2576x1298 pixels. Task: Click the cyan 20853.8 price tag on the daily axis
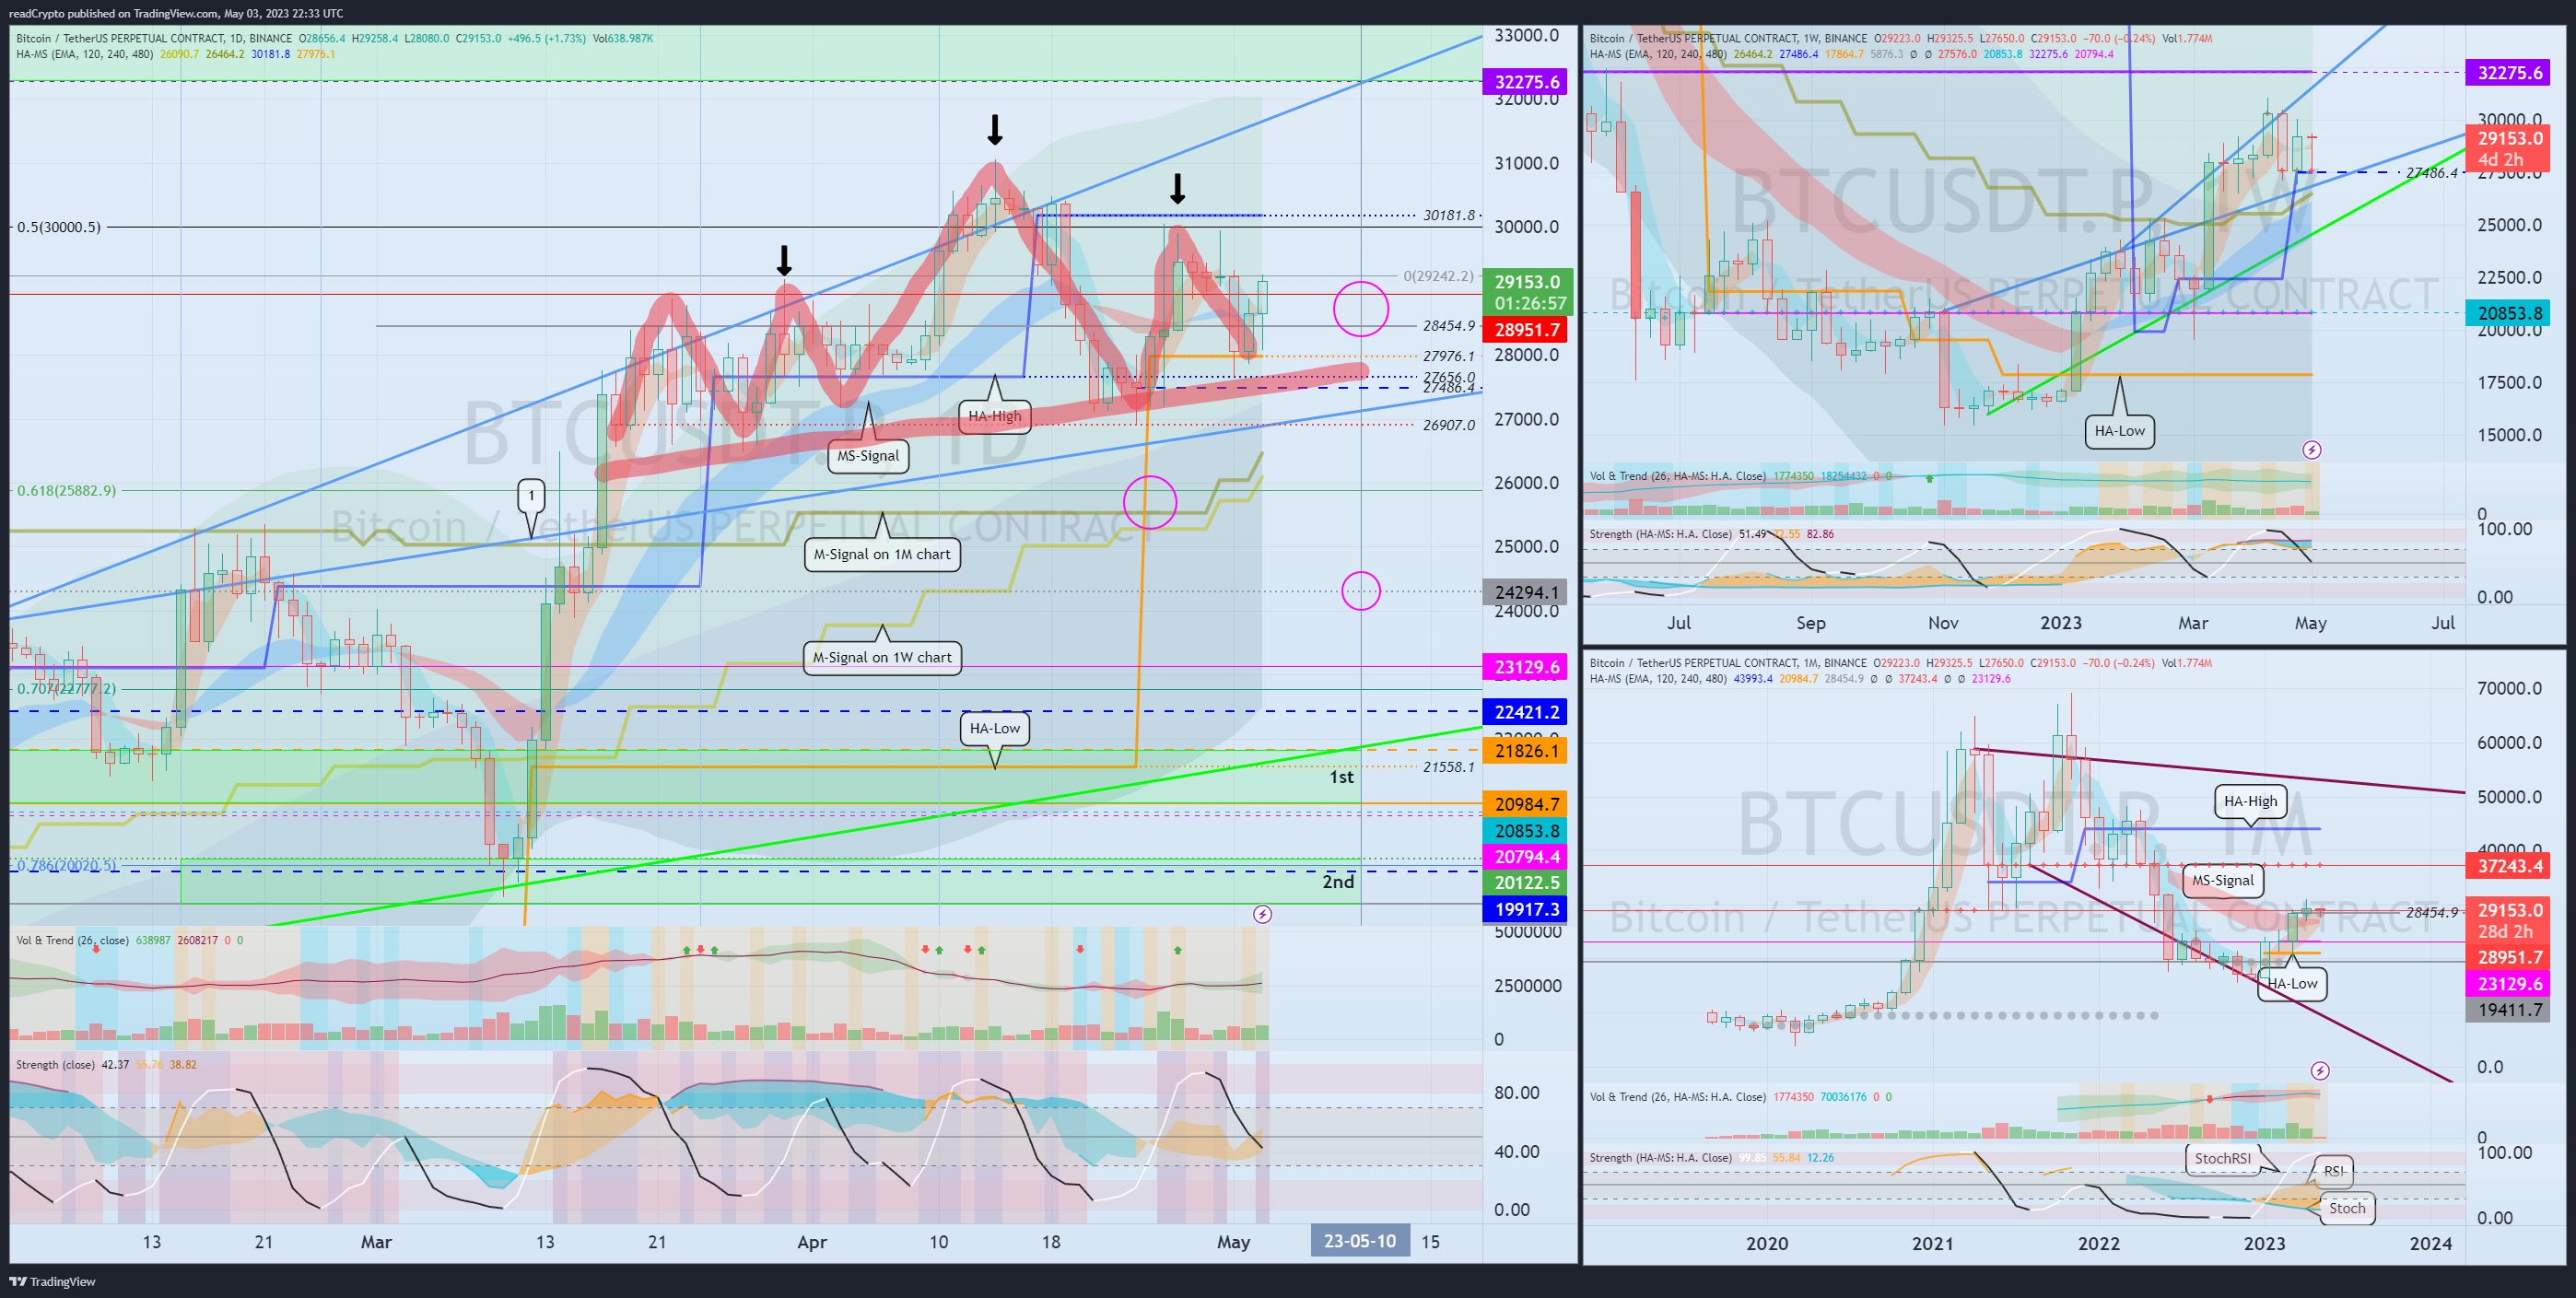pyautogui.click(x=1525, y=831)
